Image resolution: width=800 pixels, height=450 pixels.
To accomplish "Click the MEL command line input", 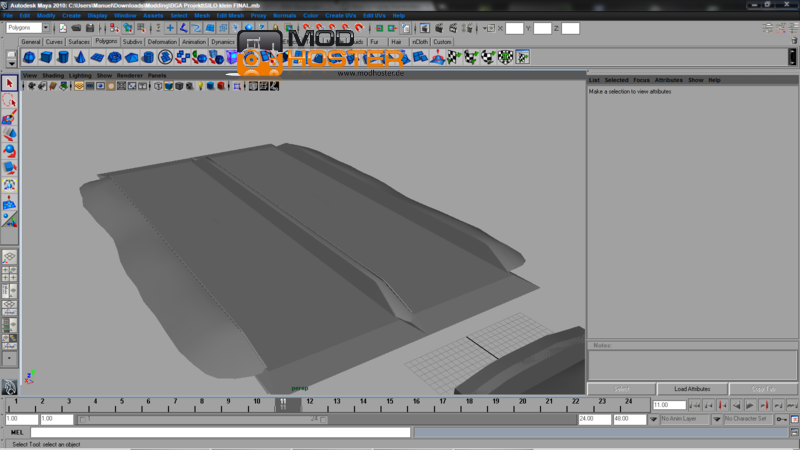I will point(220,433).
